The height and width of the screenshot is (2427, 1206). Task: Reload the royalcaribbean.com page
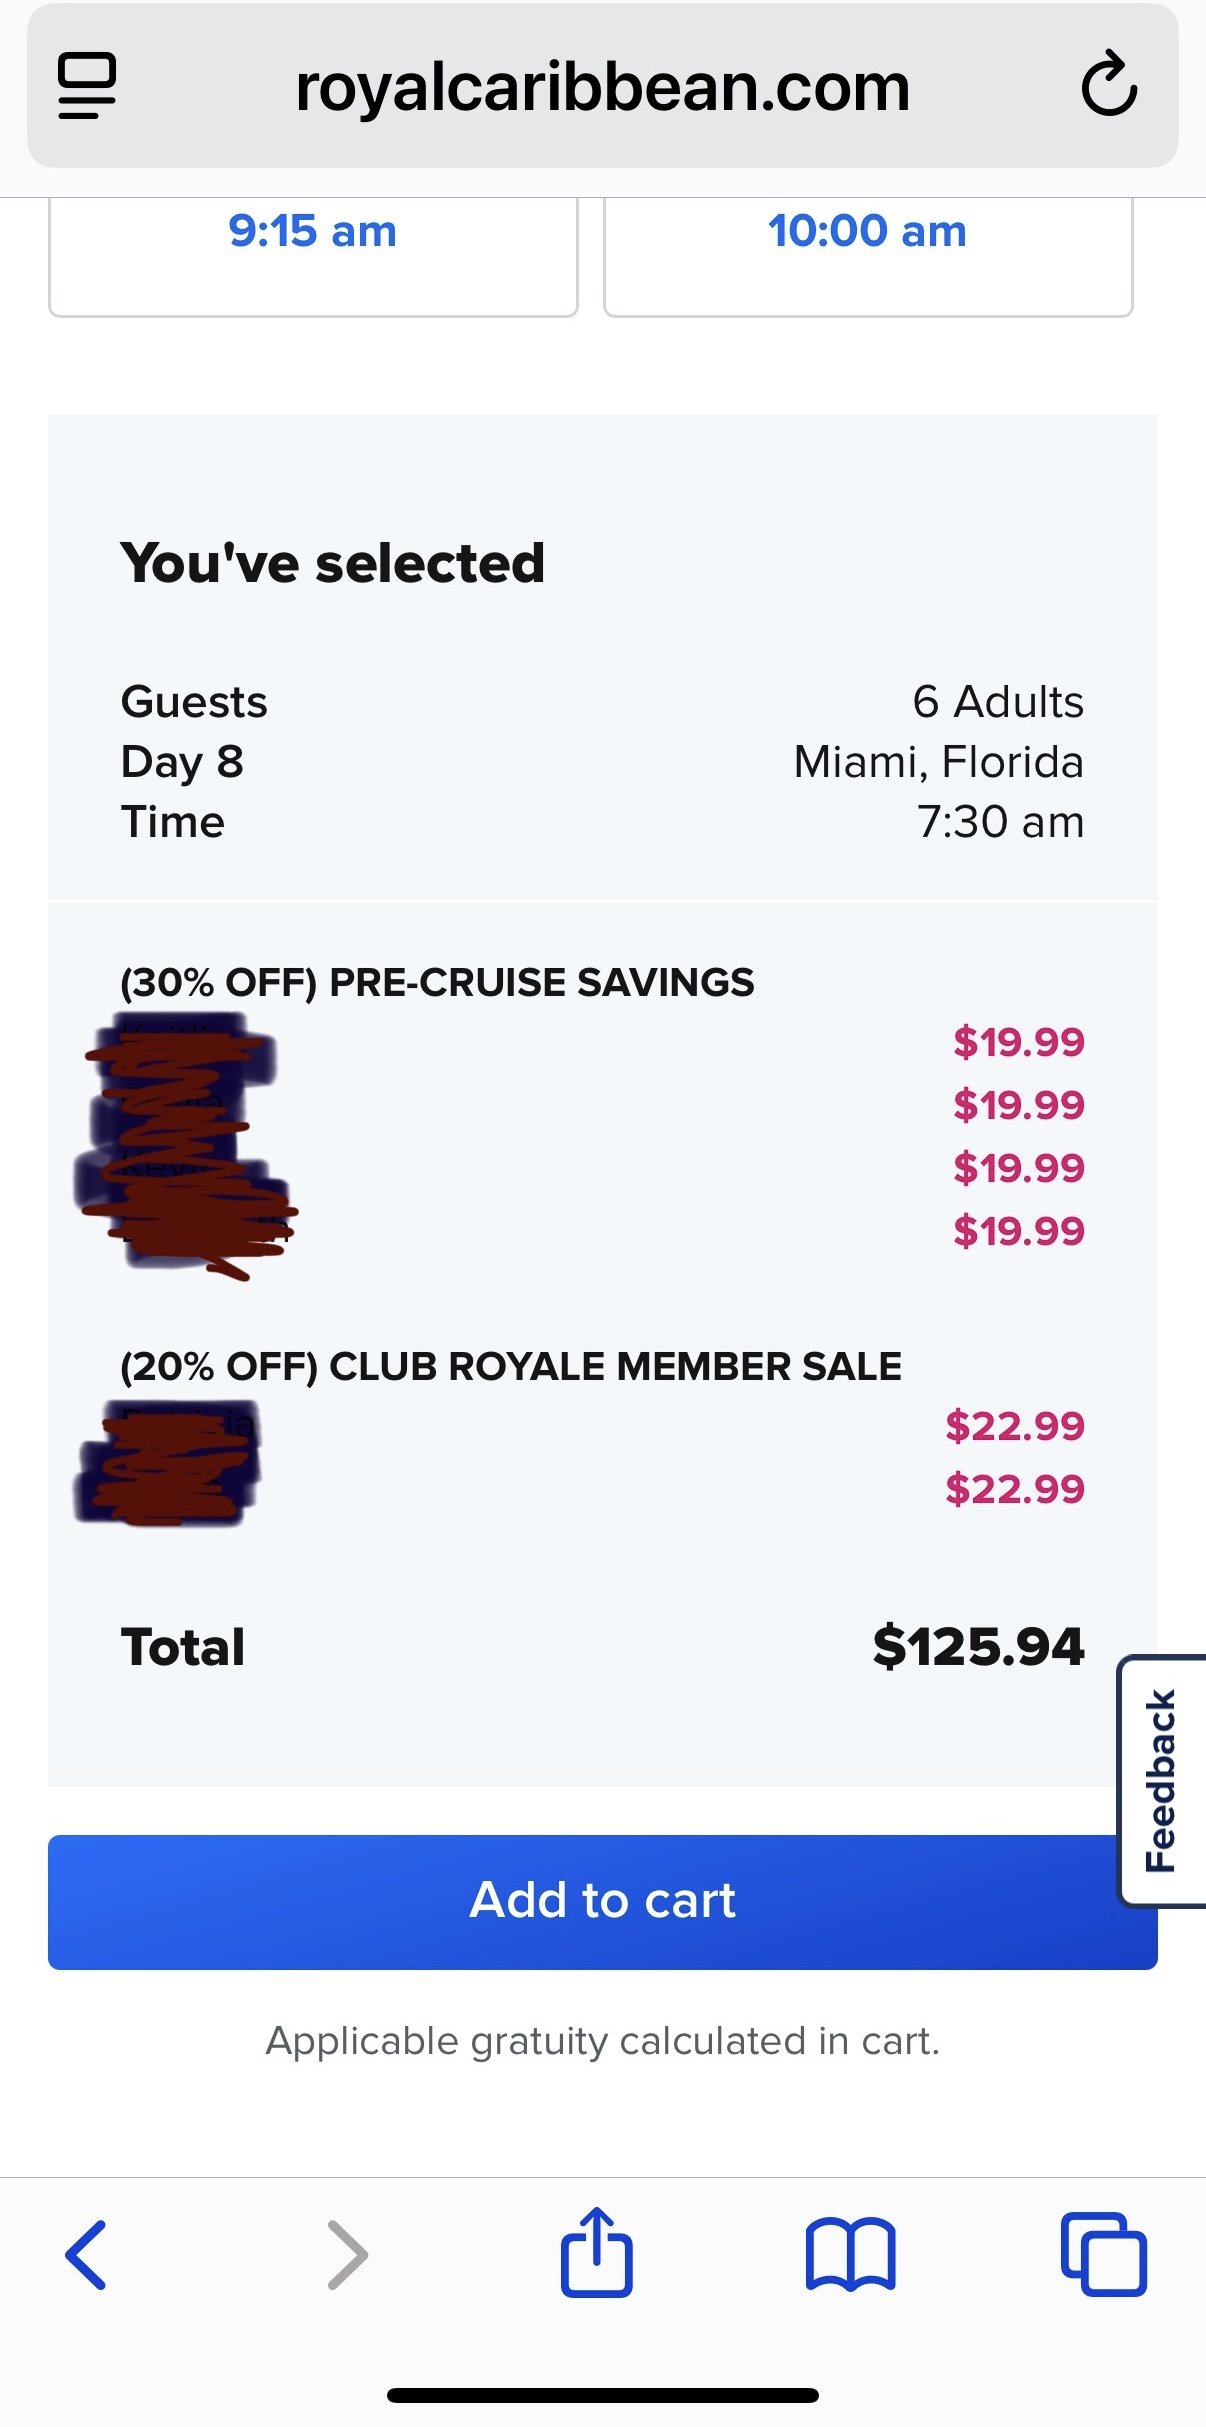(x=1109, y=84)
